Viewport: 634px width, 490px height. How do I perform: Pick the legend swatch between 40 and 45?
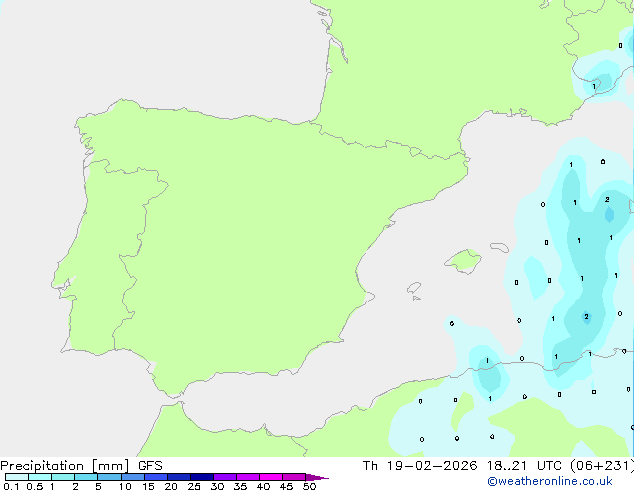click(x=271, y=477)
